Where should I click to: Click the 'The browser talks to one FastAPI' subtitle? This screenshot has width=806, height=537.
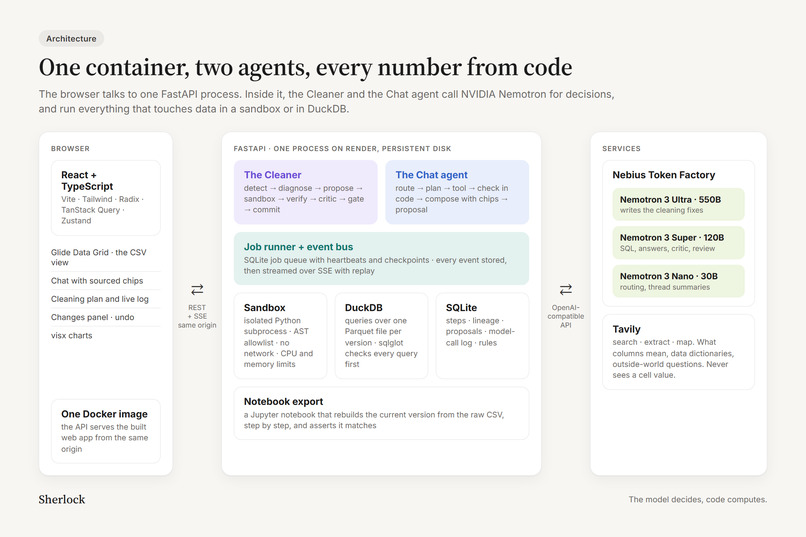(326, 101)
